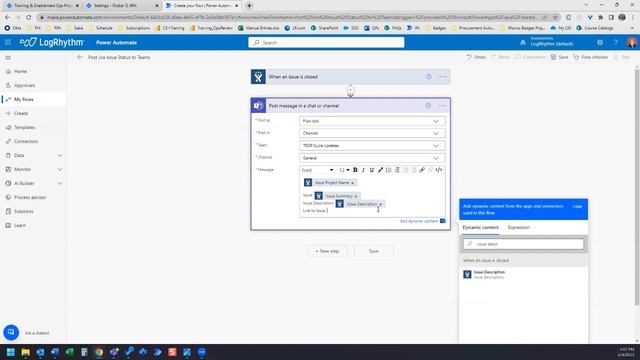Remove the Issue Summary token
The image size is (640, 360).
(x=356, y=196)
